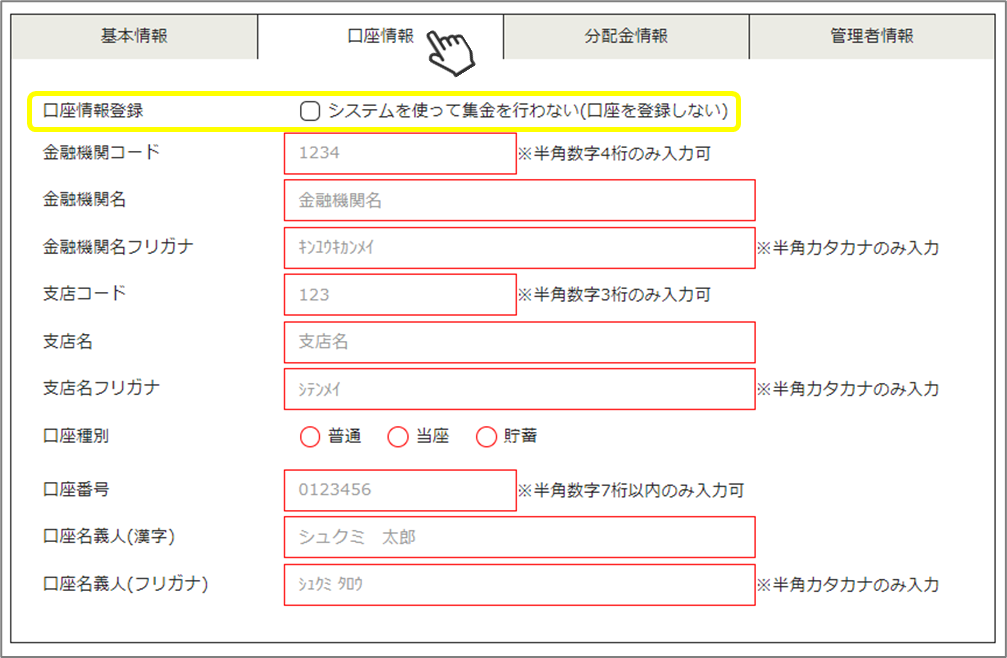Image resolution: width=1007 pixels, height=658 pixels.
Task: Open the 分配金情報 tab
Action: coord(626,36)
